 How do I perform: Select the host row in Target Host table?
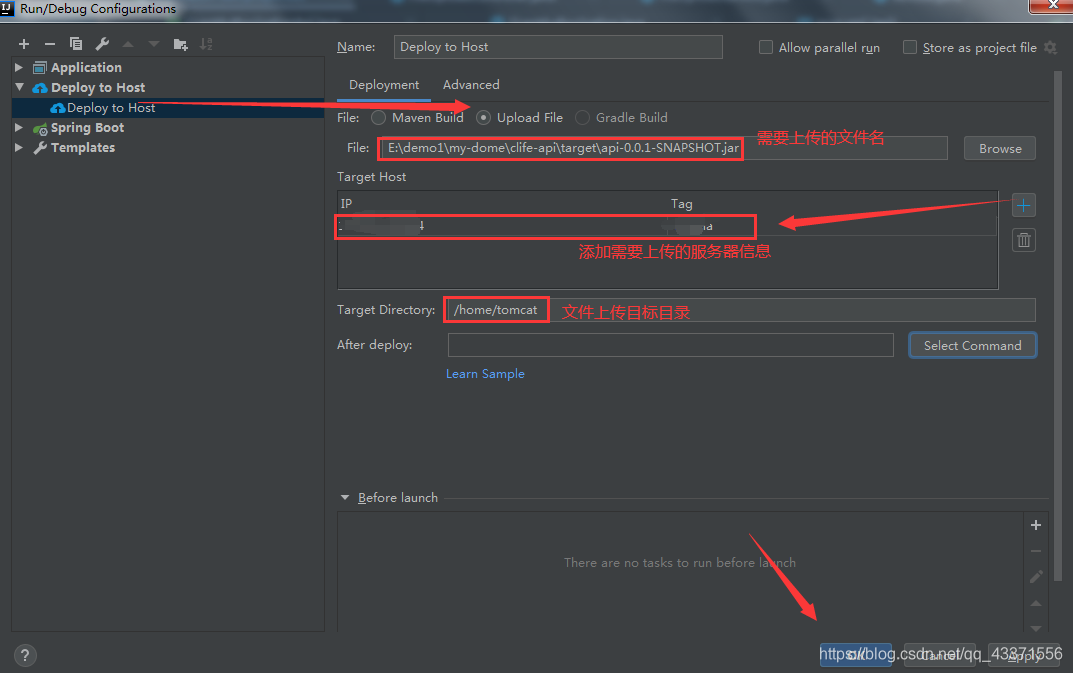point(667,226)
